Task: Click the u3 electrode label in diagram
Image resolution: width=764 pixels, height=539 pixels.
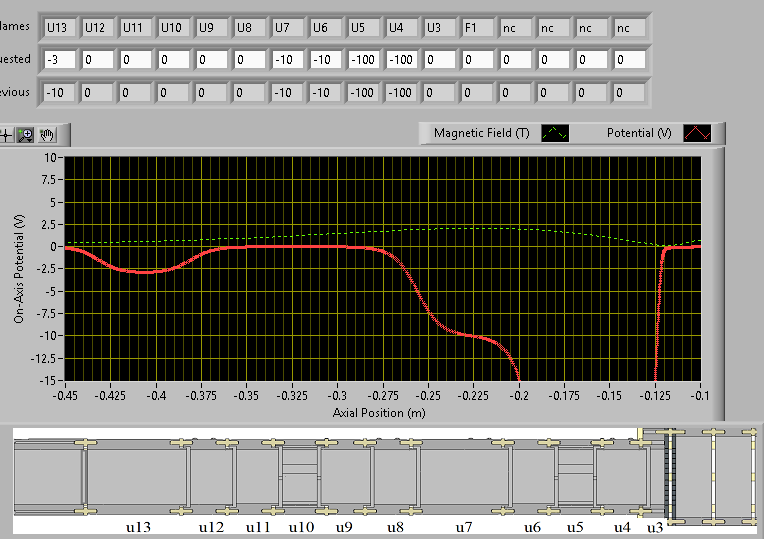Action: point(655,527)
